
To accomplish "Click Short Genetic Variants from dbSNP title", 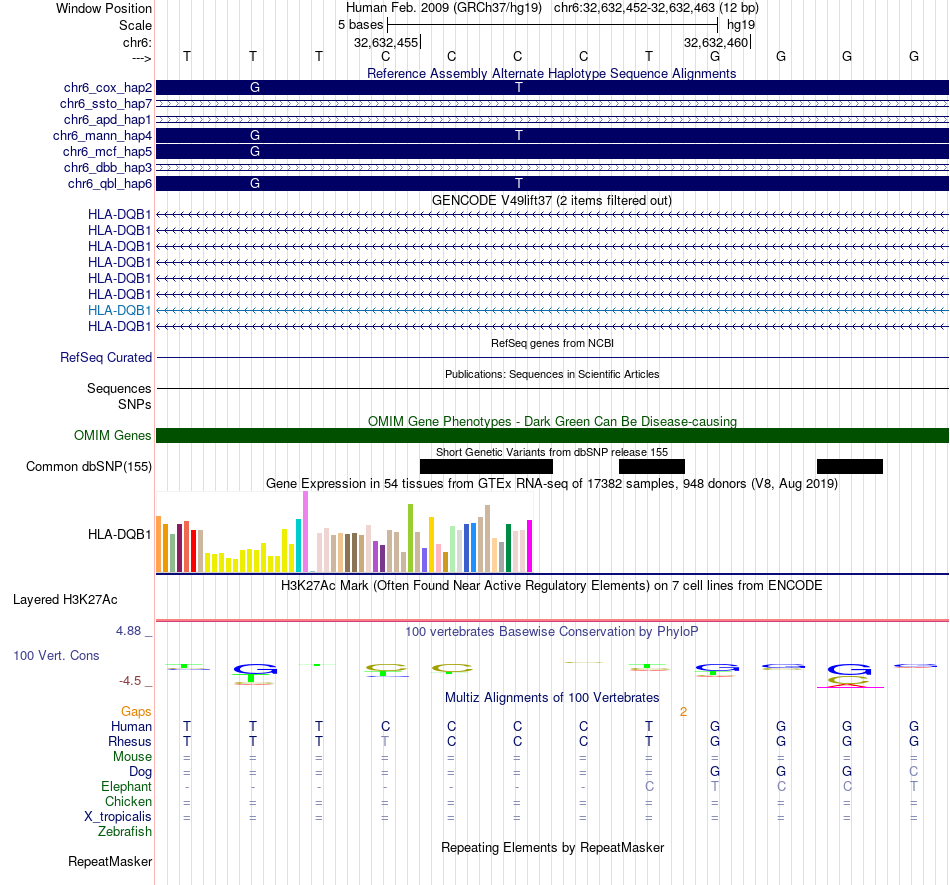I will point(552,452).
